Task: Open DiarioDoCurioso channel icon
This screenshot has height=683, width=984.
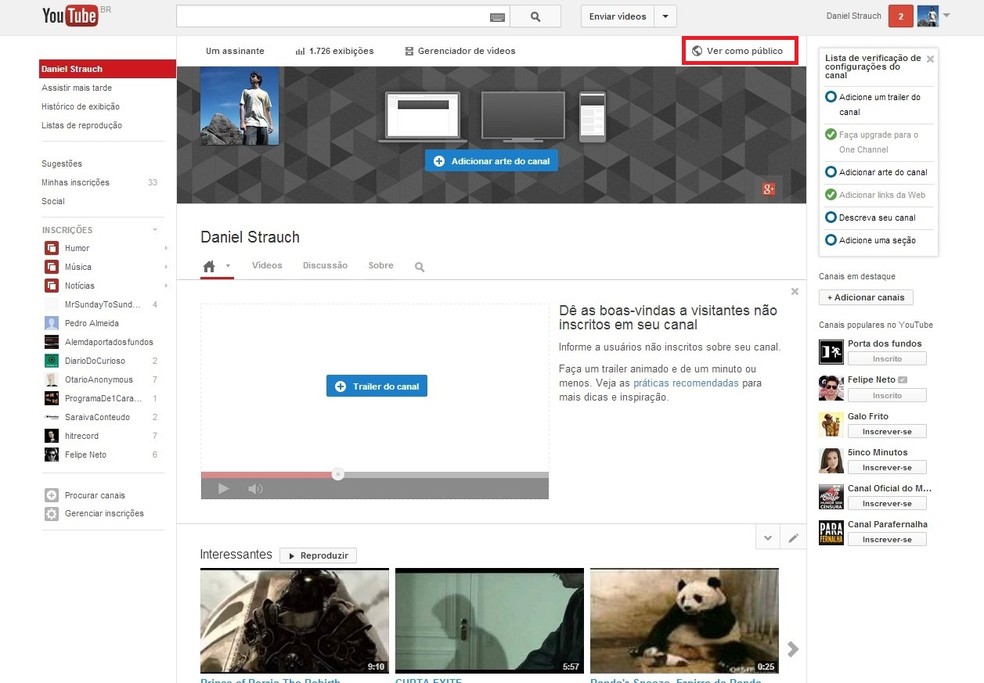Action: coord(51,361)
